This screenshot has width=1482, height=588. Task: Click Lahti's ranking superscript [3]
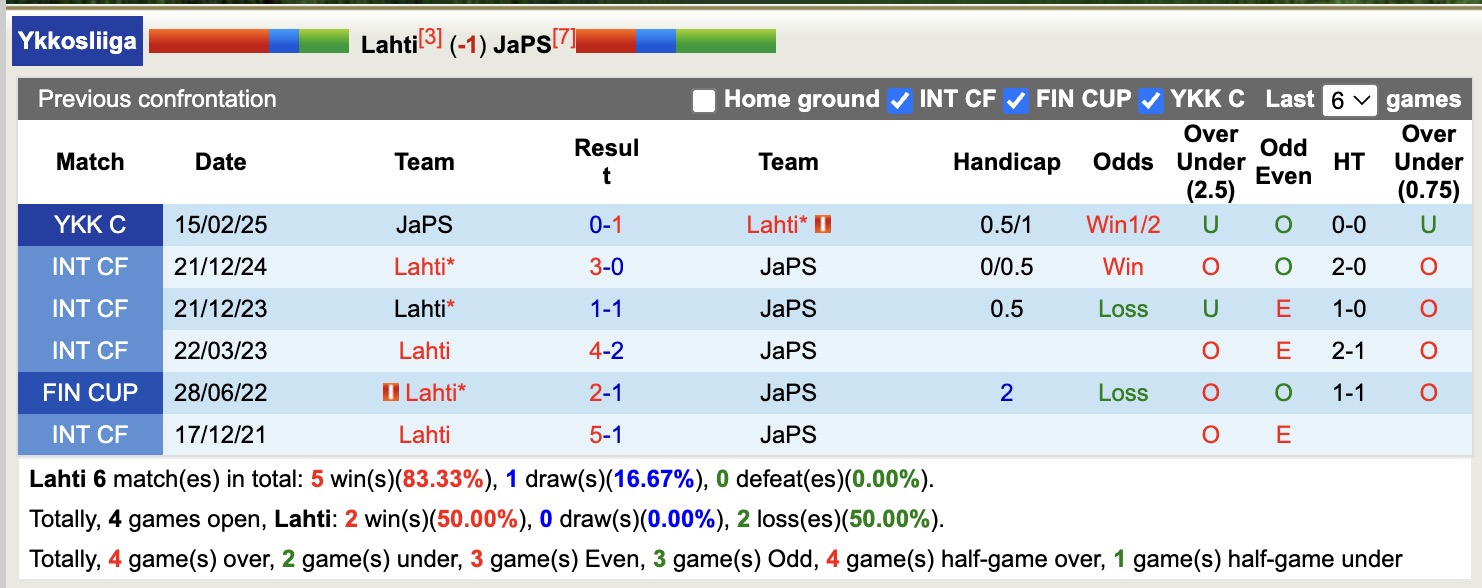pos(430,38)
